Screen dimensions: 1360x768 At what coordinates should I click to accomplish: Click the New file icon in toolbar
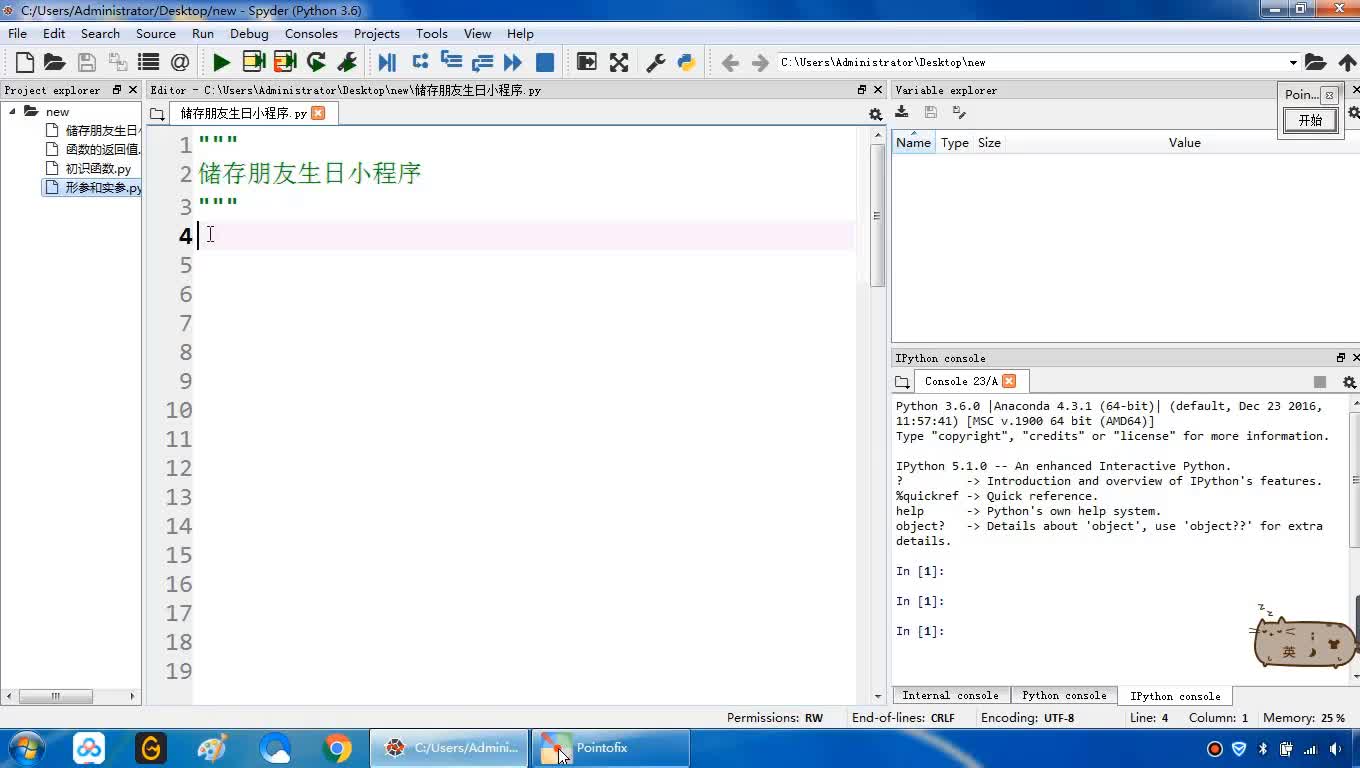point(25,62)
